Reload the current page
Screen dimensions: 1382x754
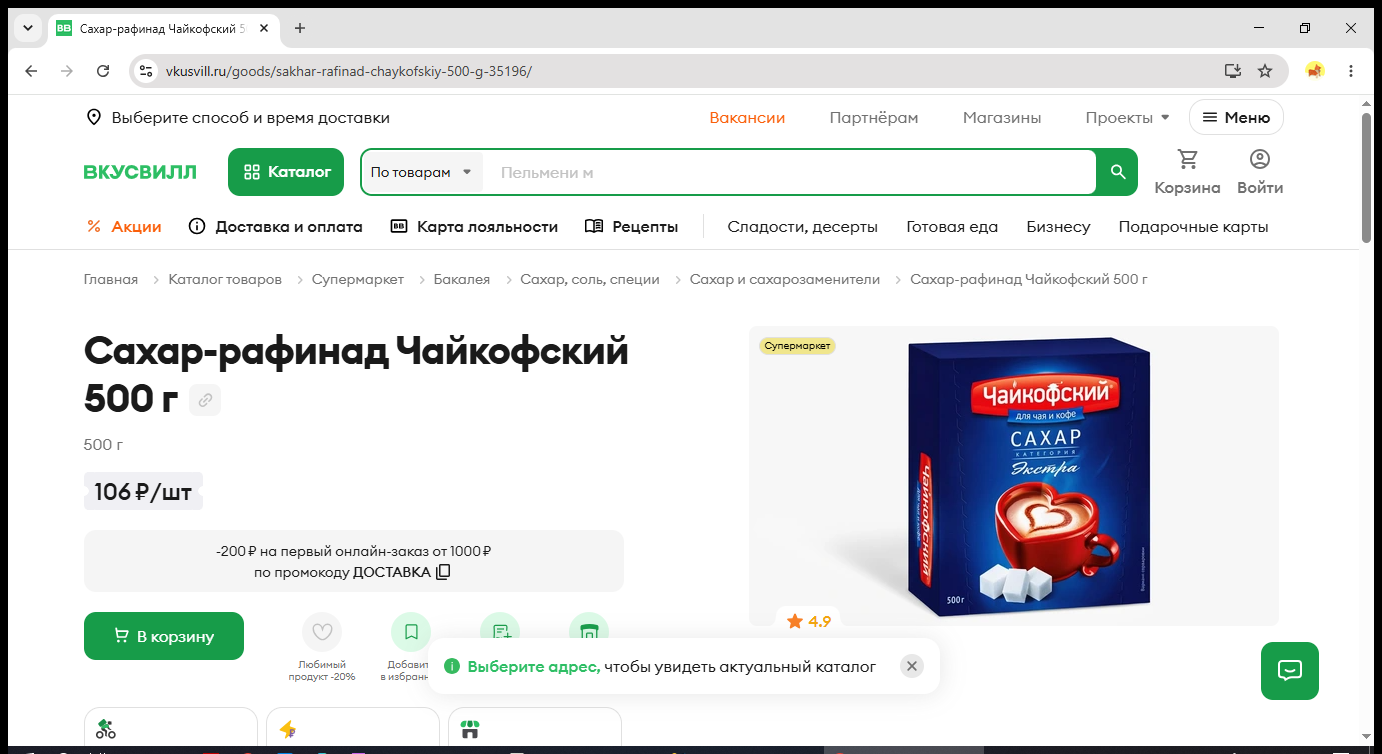tap(103, 71)
